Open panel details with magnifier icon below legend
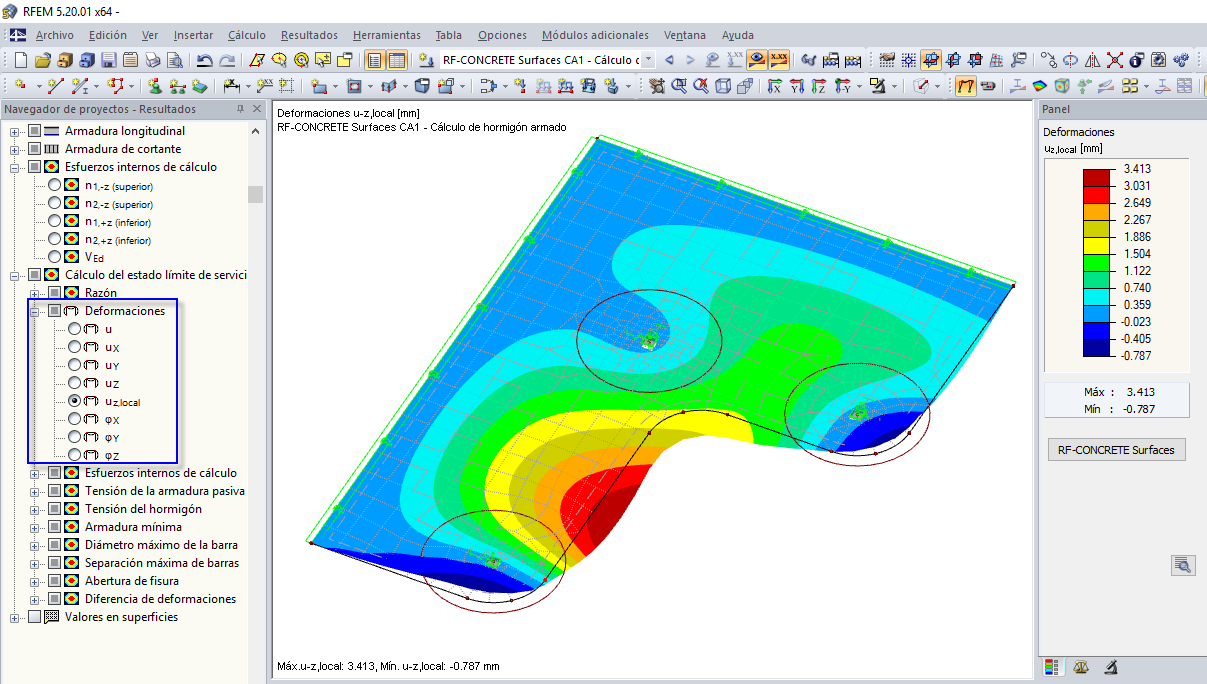The image size is (1207, 684). point(1183,565)
